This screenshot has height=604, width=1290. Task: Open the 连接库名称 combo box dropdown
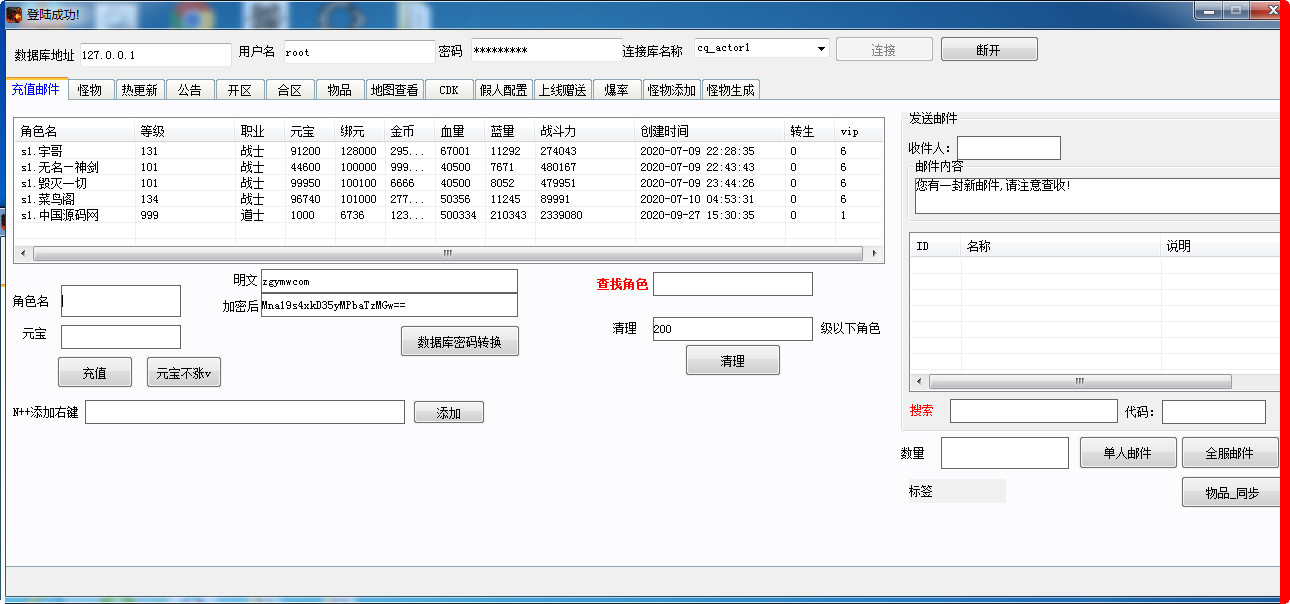pos(821,49)
